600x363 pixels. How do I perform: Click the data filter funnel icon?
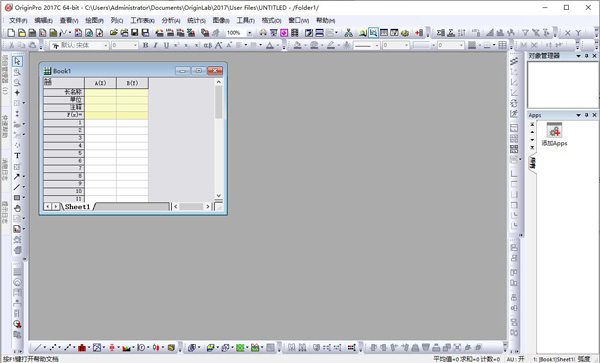[525, 33]
